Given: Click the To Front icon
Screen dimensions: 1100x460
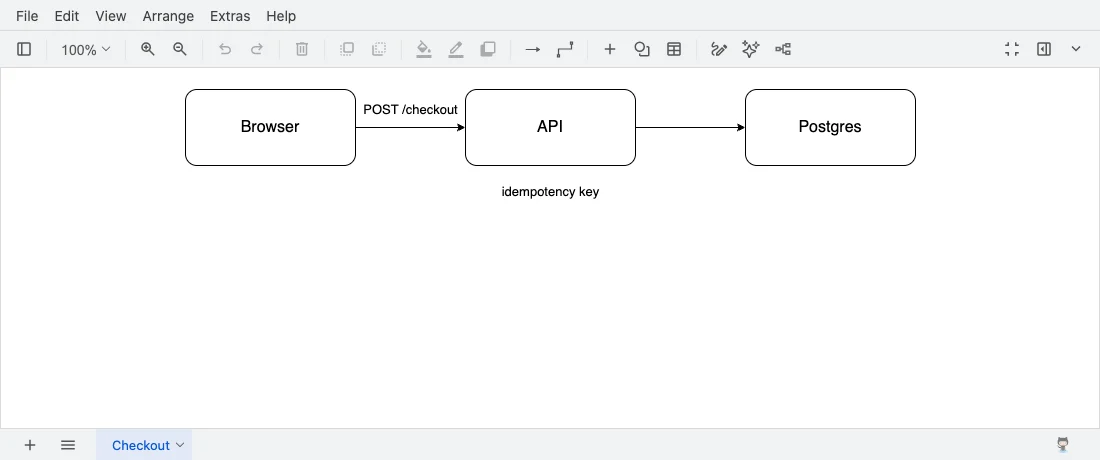Looking at the screenshot, I should pyautogui.click(x=347, y=49).
